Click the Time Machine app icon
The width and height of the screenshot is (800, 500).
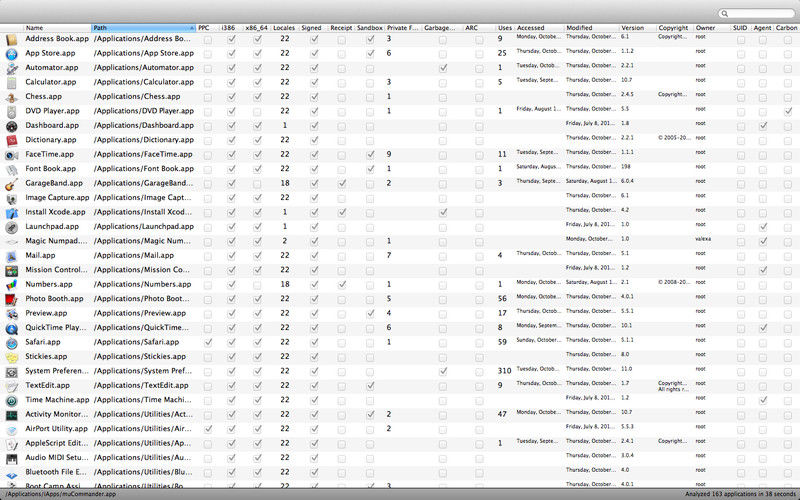[x=11, y=401]
